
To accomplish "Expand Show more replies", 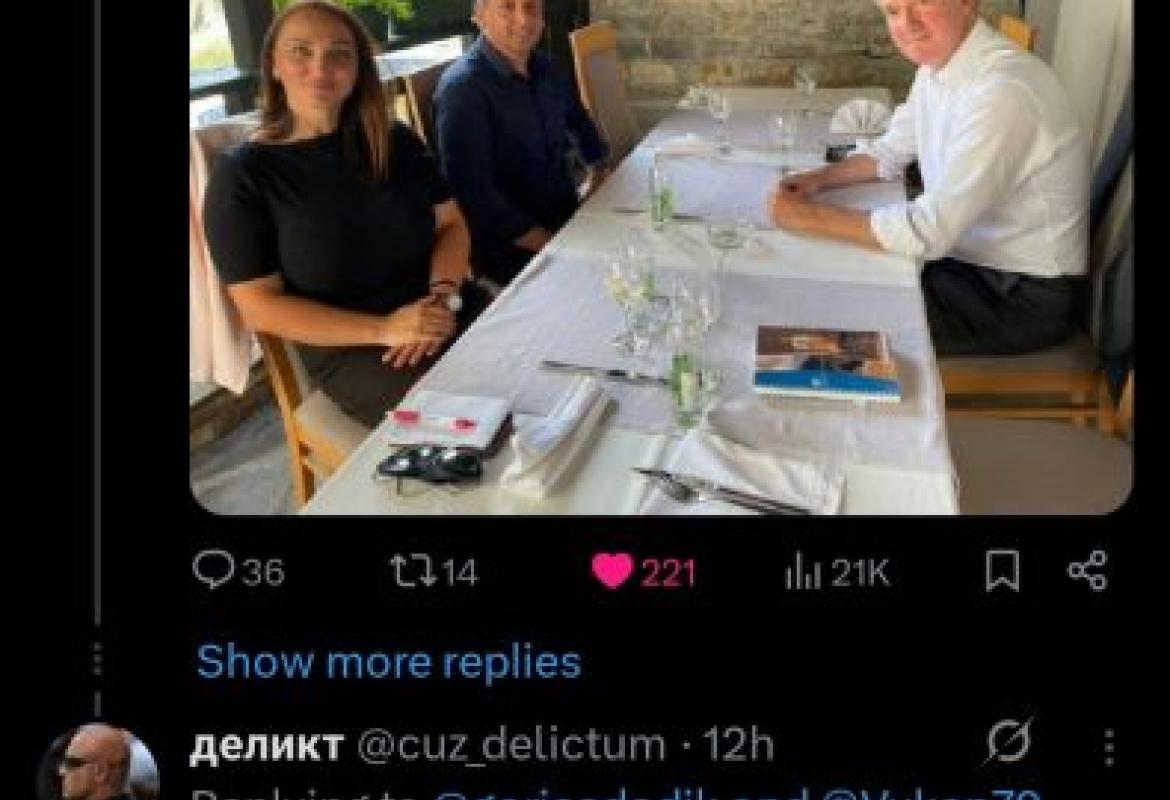I will (388, 662).
